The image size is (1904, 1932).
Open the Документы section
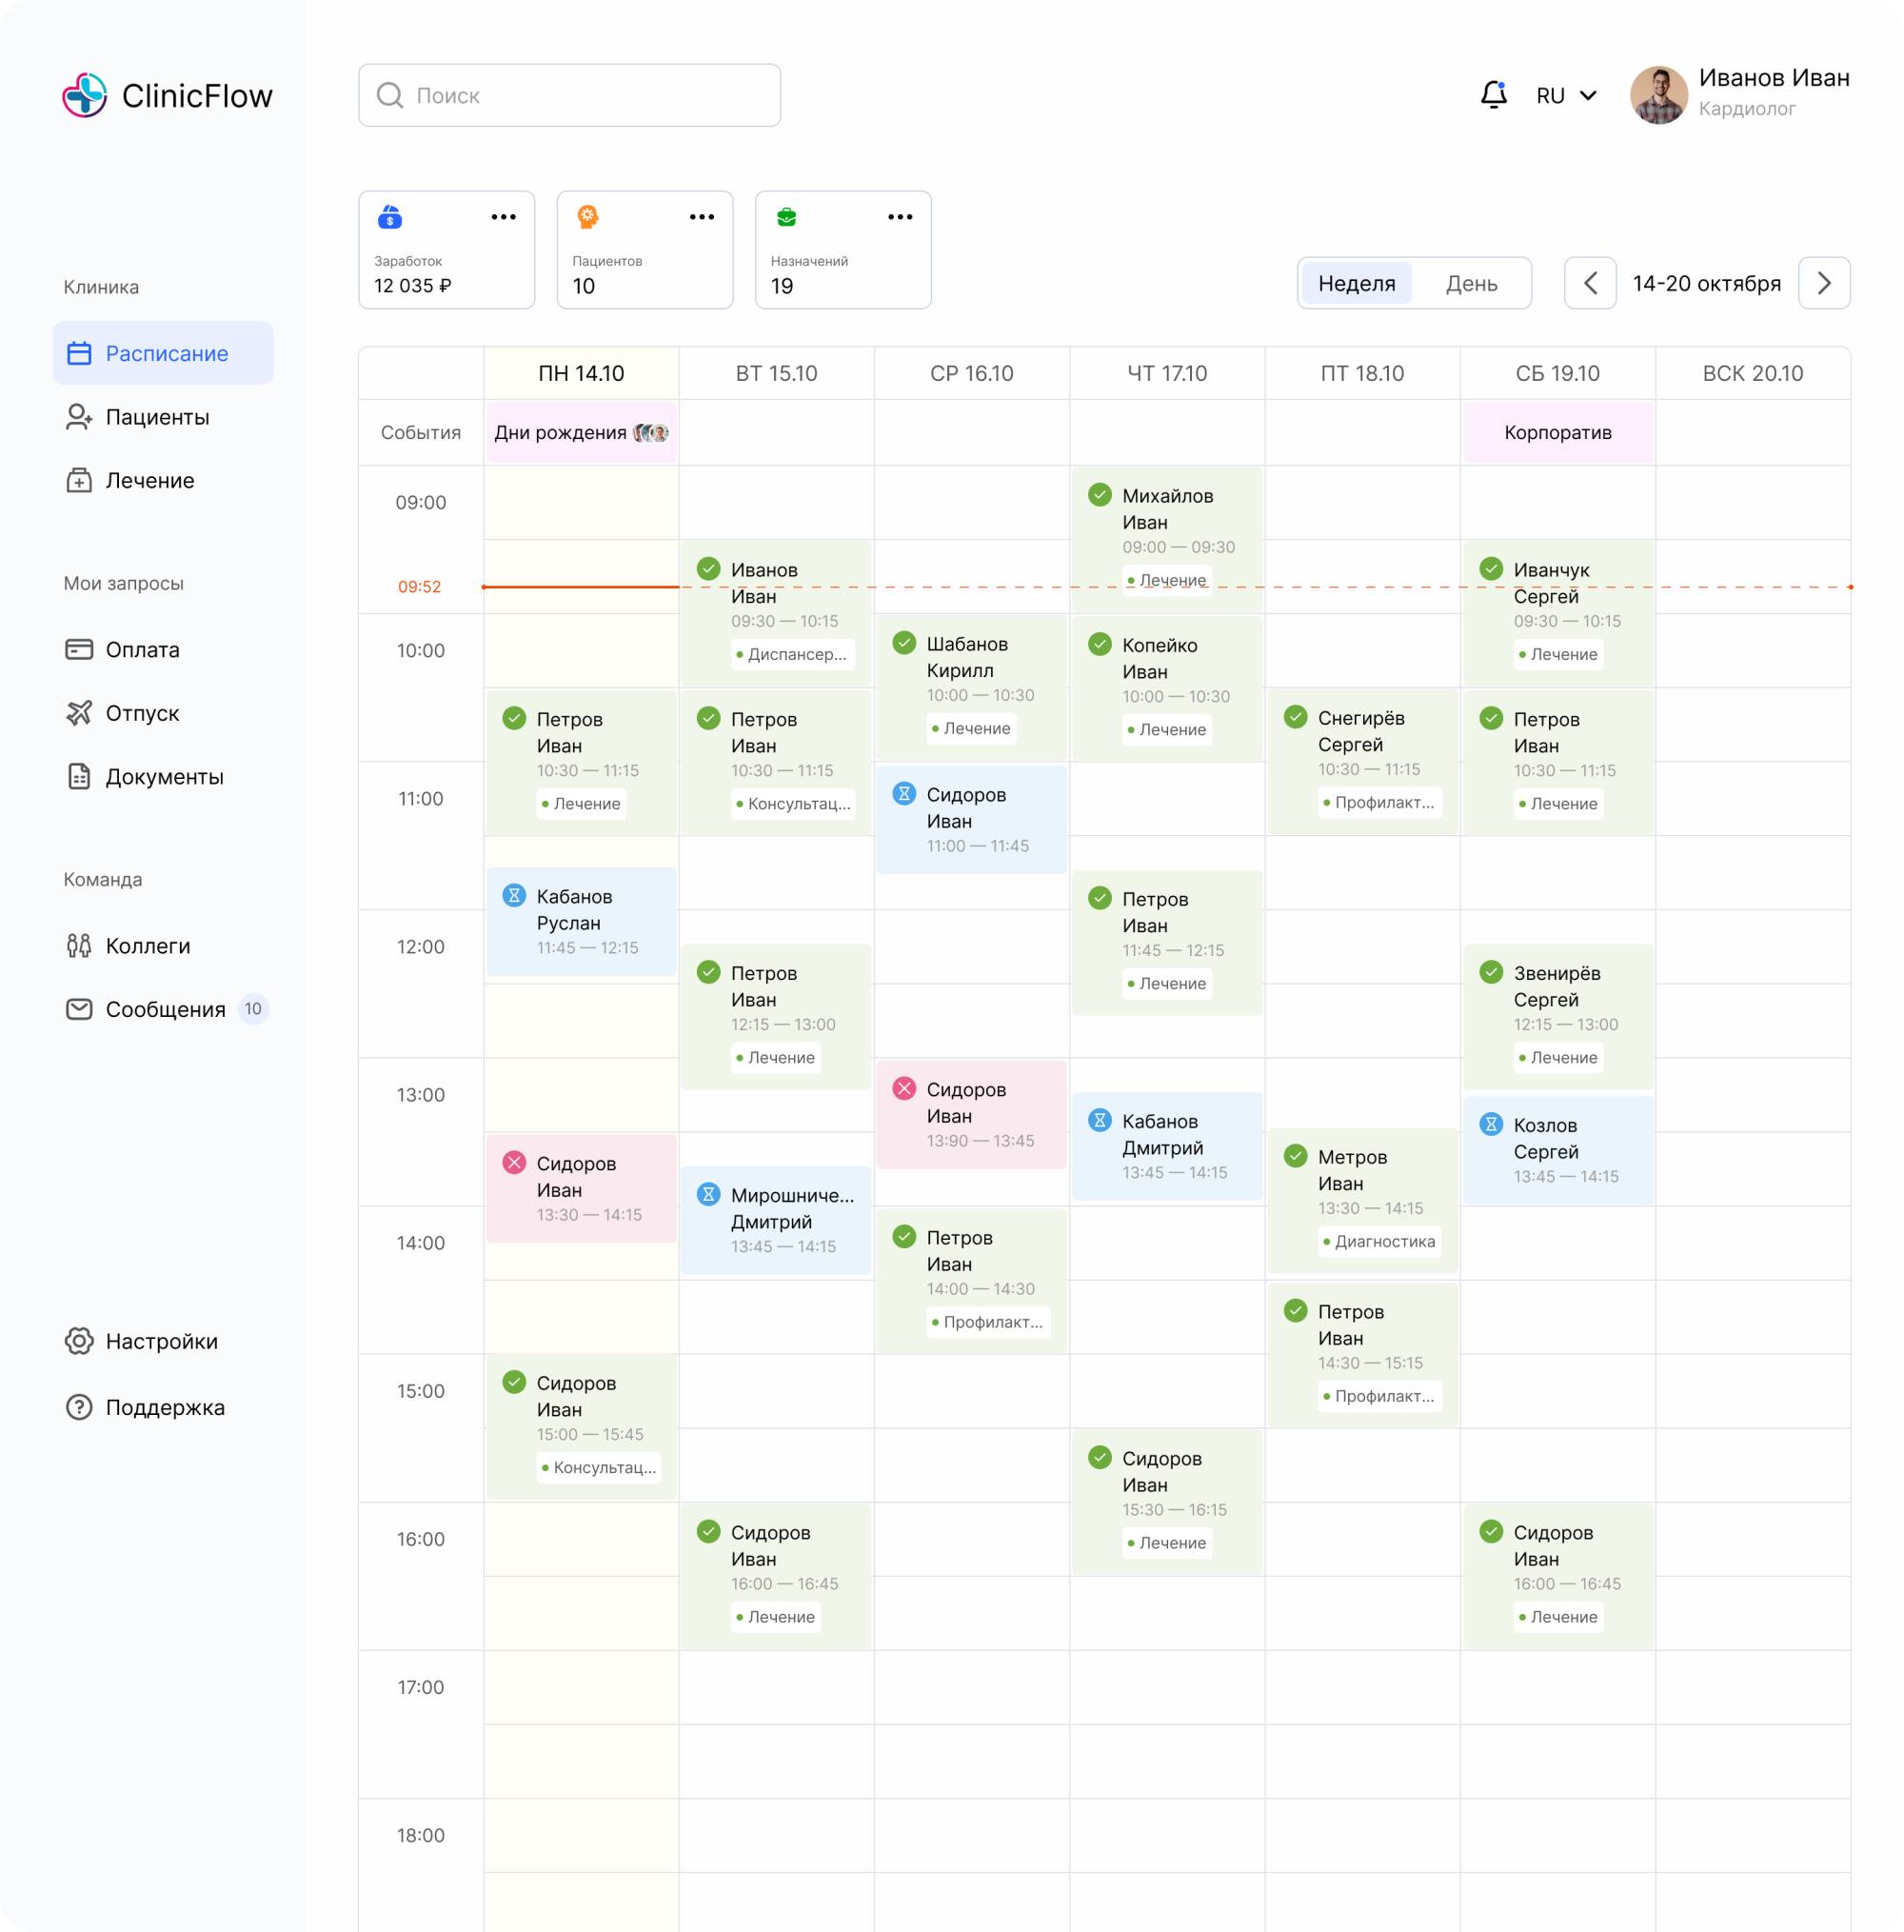[x=164, y=777]
